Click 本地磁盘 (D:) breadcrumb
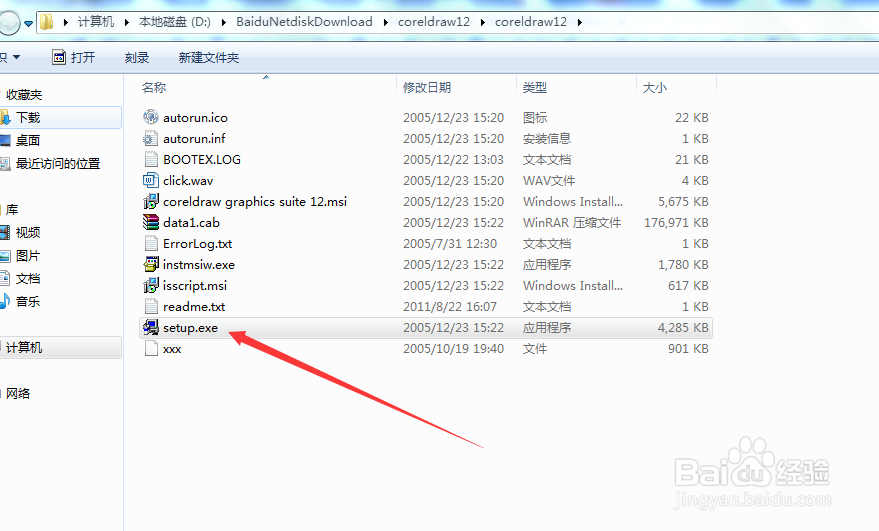 click(175, 22)
